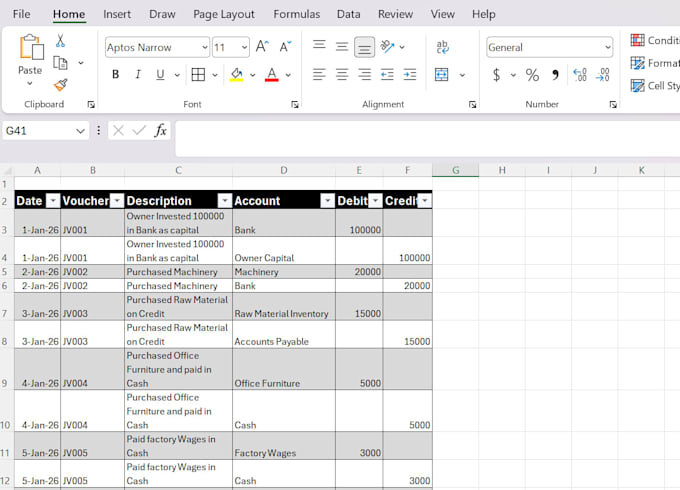Click the Insert Function fx icon
This screenshot has height=490, width=680.
(160, 130)
